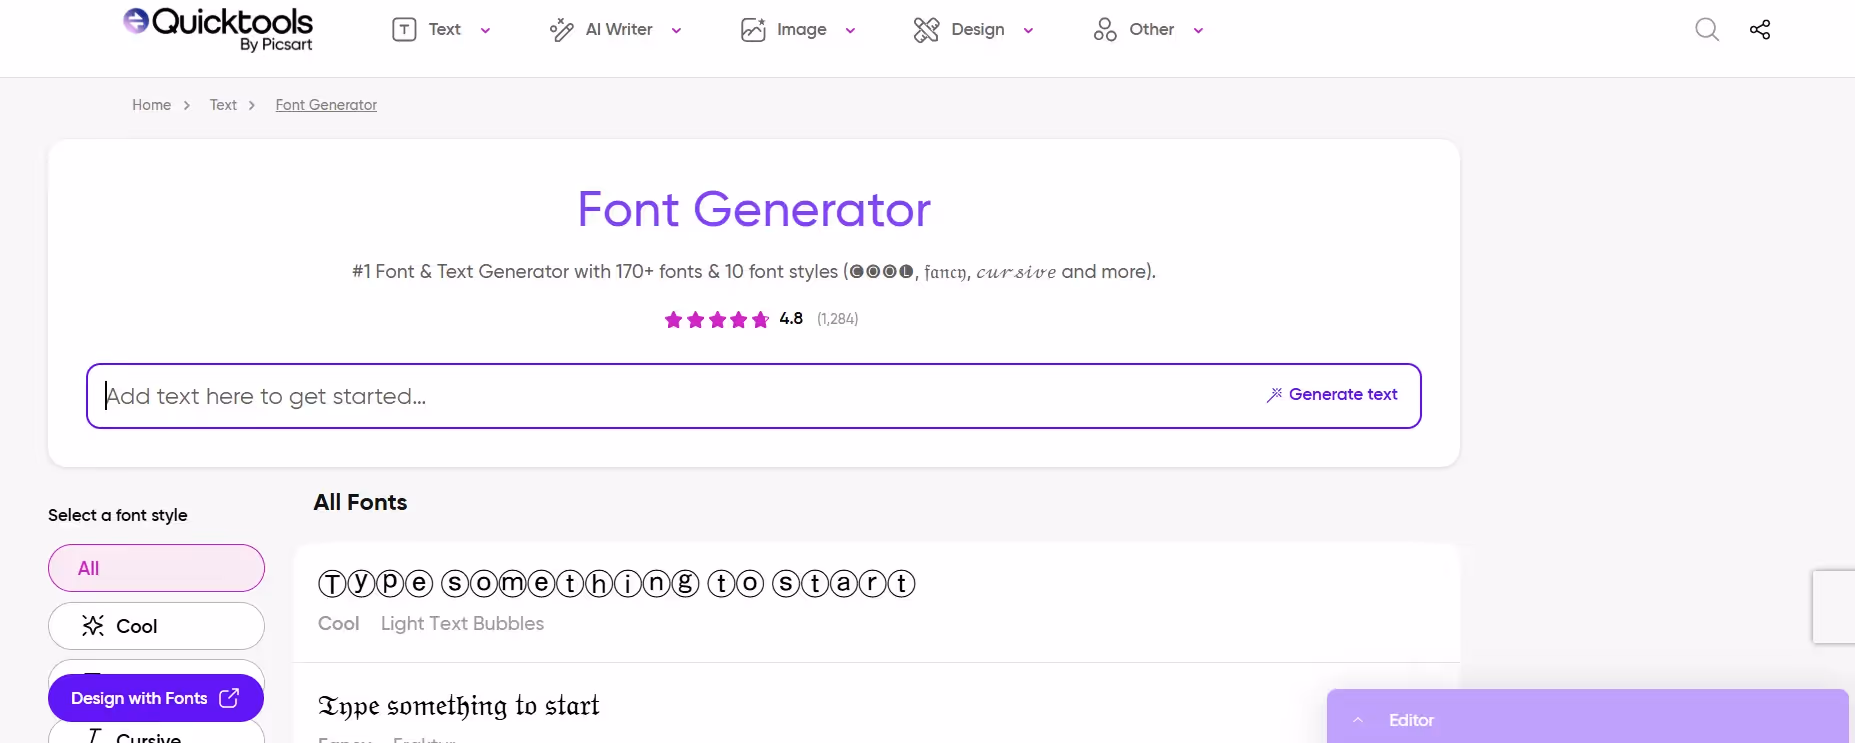Click the five-star rating icons
The image size is (1855, 743).
tap(717, 320)
